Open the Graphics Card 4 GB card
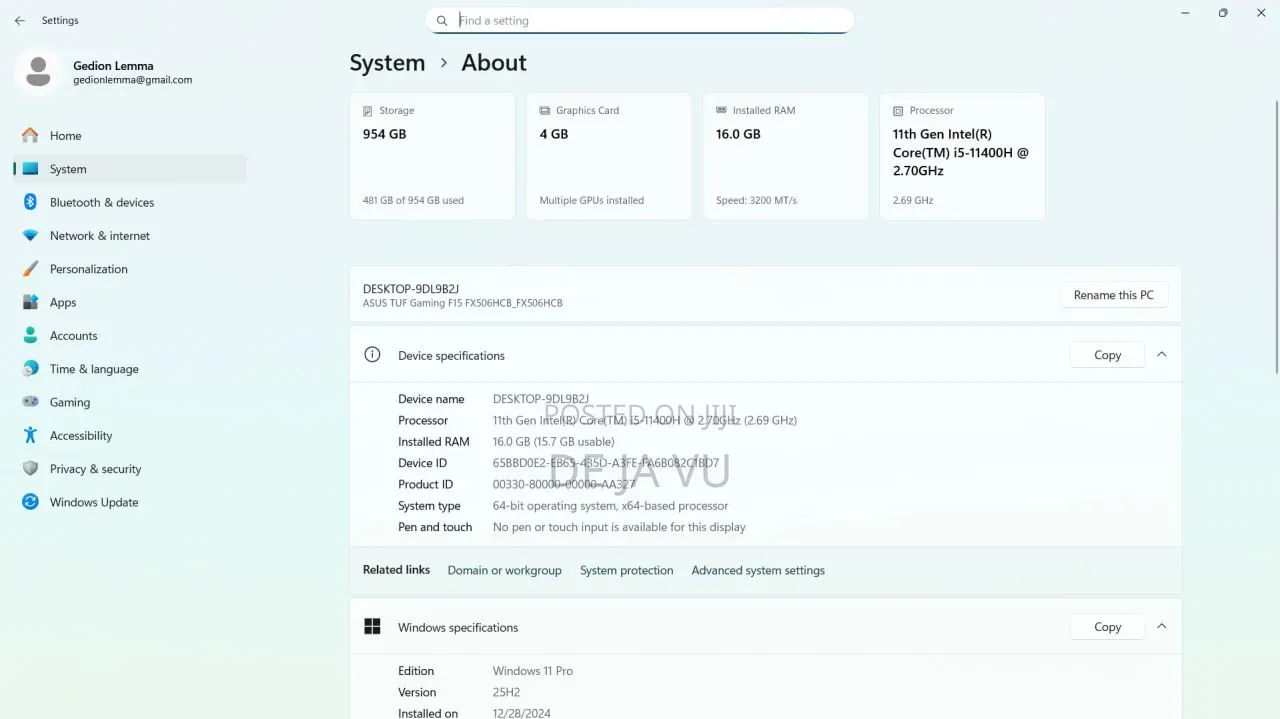The width and height of the screenshot is (1280, 719). pyautogui.click(x=609, y=156)
